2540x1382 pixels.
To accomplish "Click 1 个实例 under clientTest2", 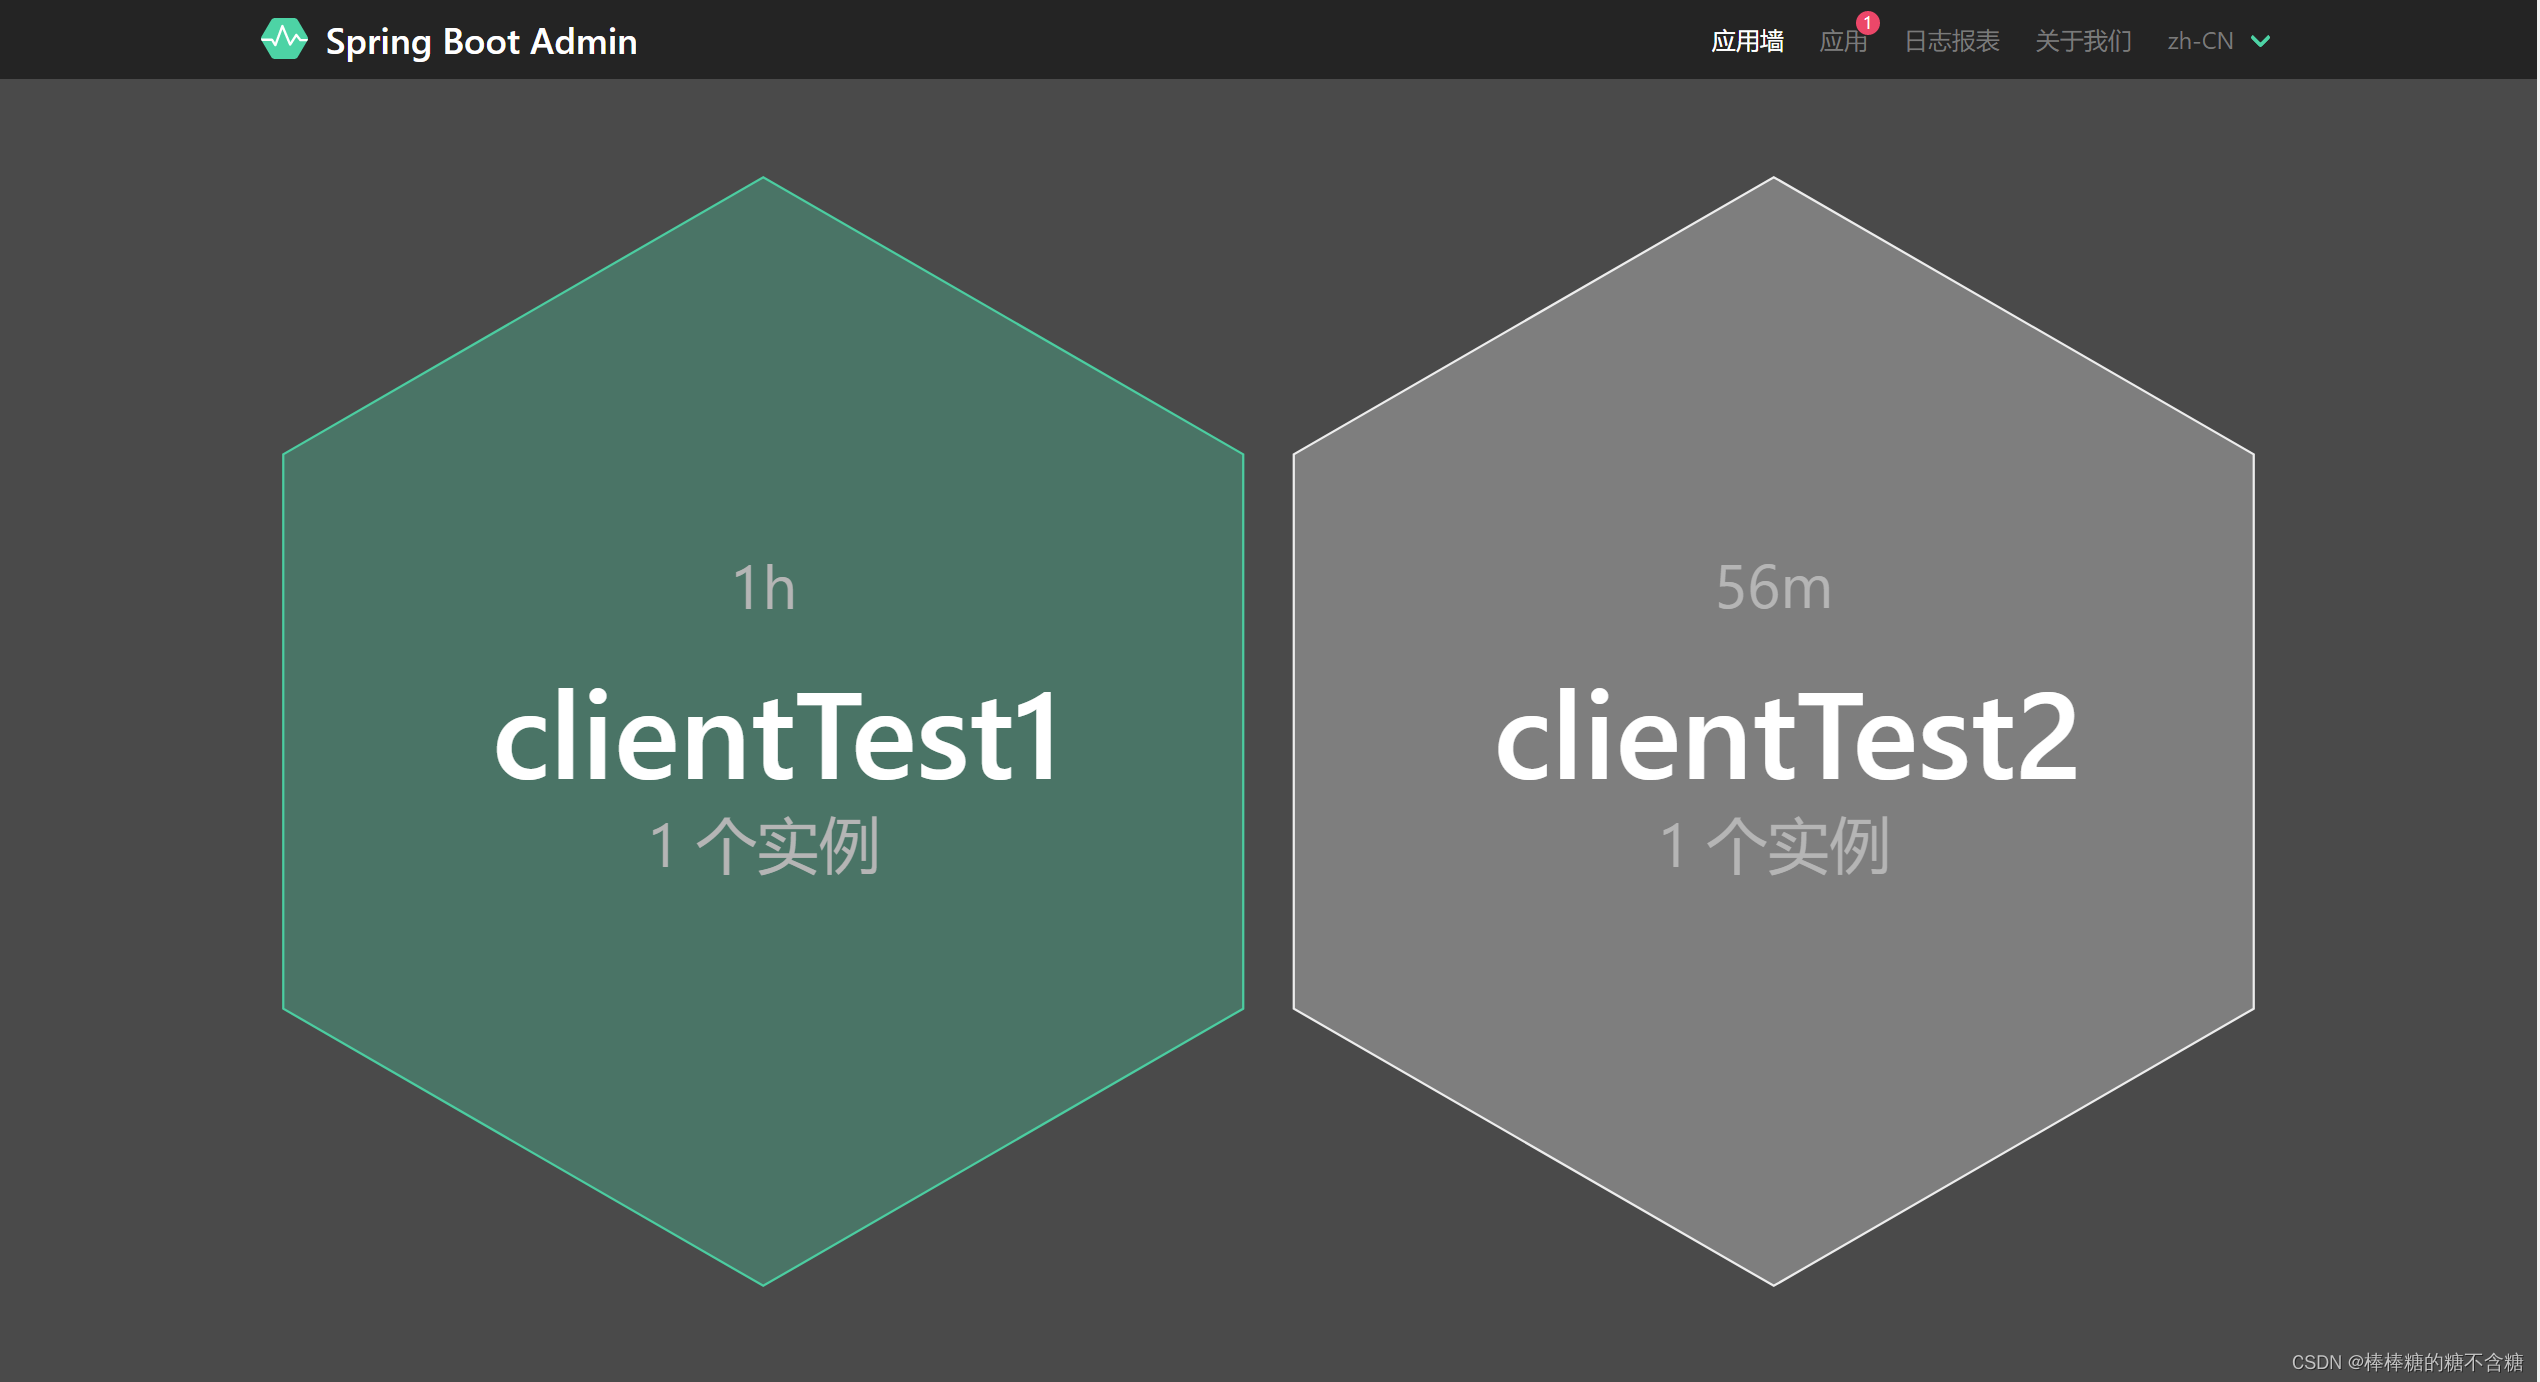I will 1774,846.
